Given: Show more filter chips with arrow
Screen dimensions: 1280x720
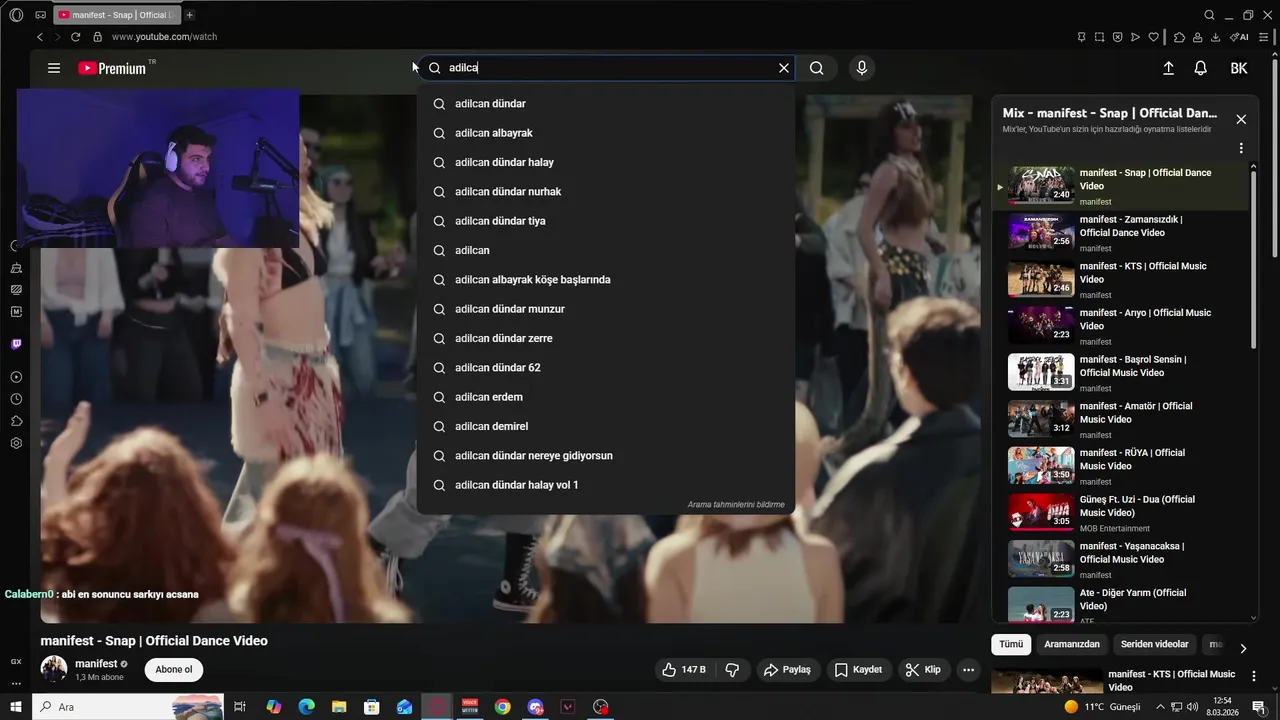Looking at the screenshot, I should (x=1243, y=648).
